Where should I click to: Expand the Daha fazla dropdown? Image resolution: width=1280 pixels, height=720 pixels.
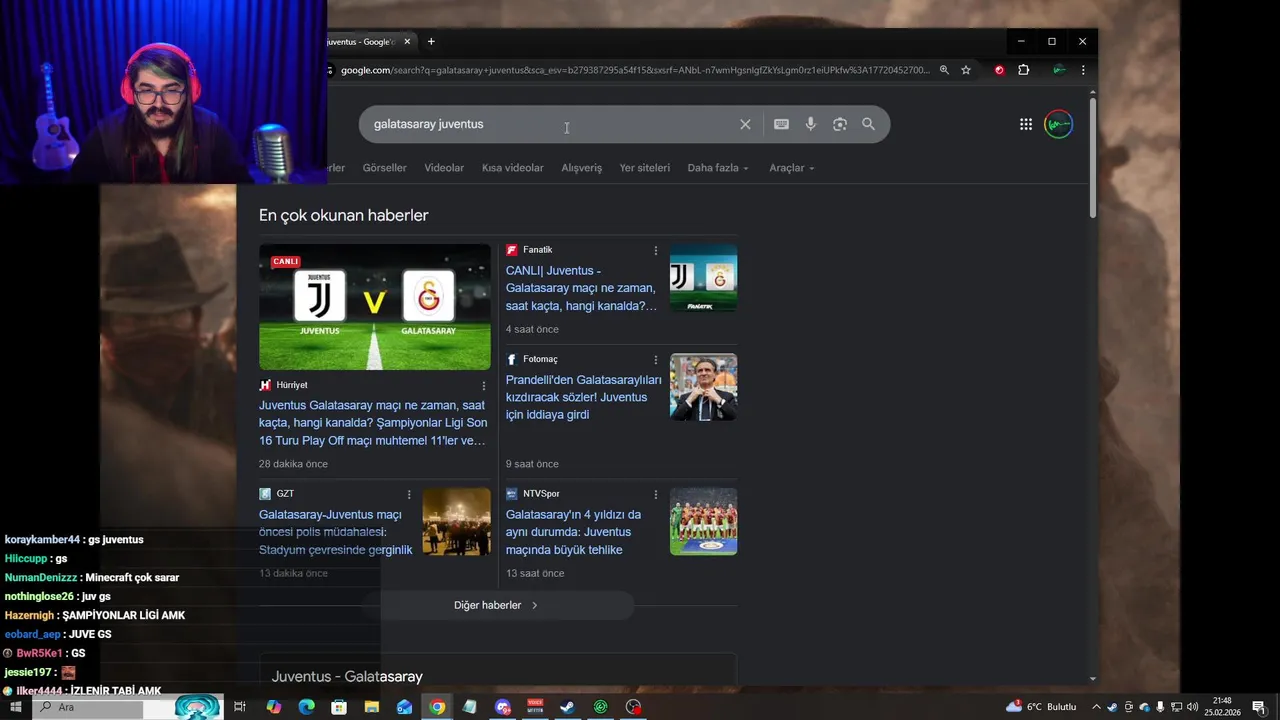coord(718,168)
